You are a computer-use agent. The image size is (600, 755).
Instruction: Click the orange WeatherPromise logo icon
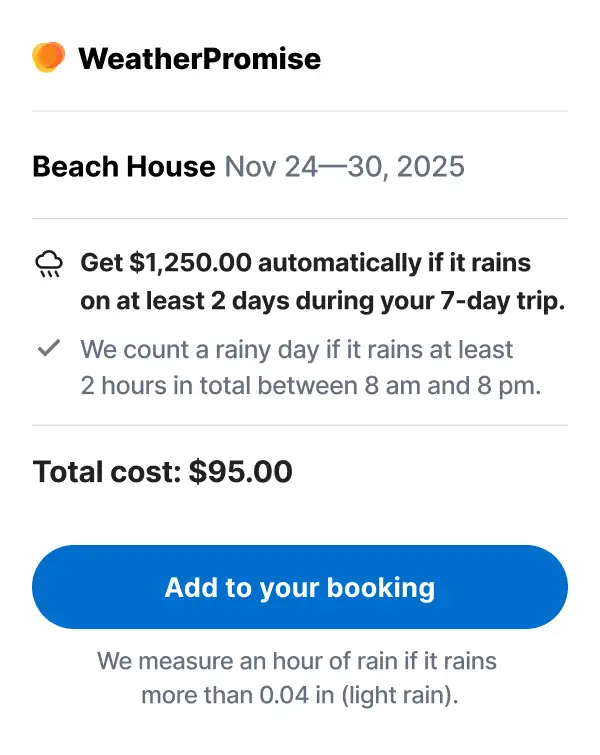pos(48,58)
